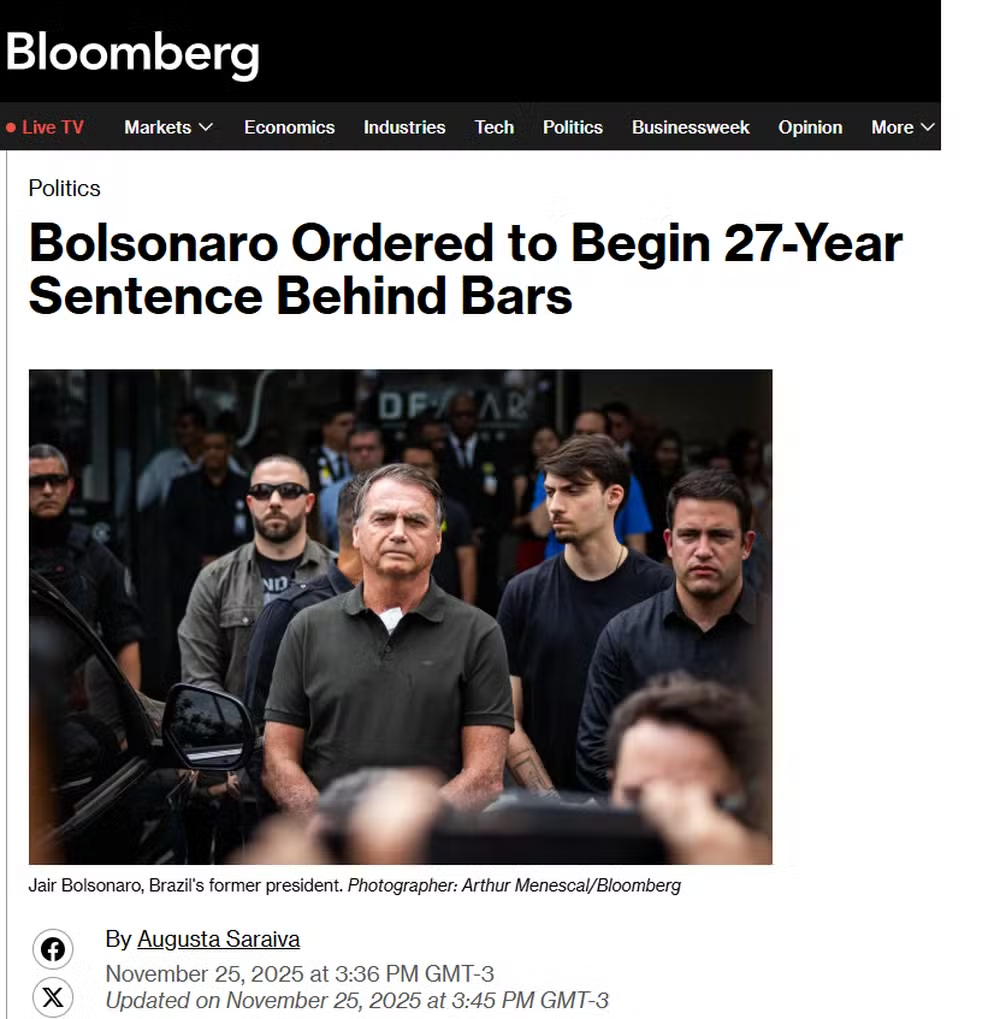Go to the Opinion section

(810, 127)
